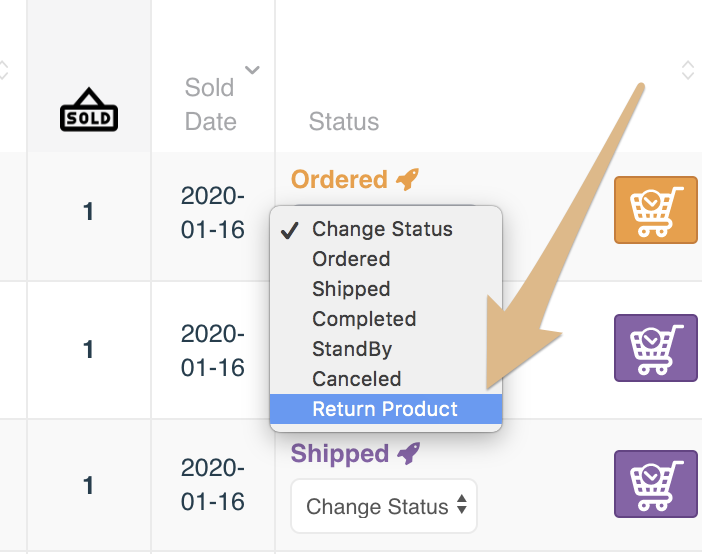The image size is (702, 554).
Task: Select Return Product from status menu
Action: click(386, 409)
